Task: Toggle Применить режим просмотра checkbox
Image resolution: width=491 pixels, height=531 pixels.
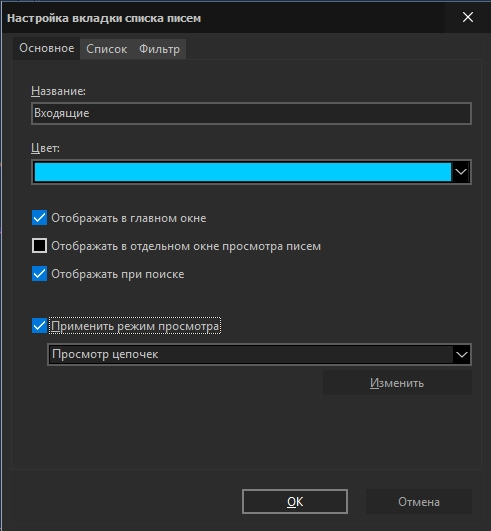Action: coord(39,326)
